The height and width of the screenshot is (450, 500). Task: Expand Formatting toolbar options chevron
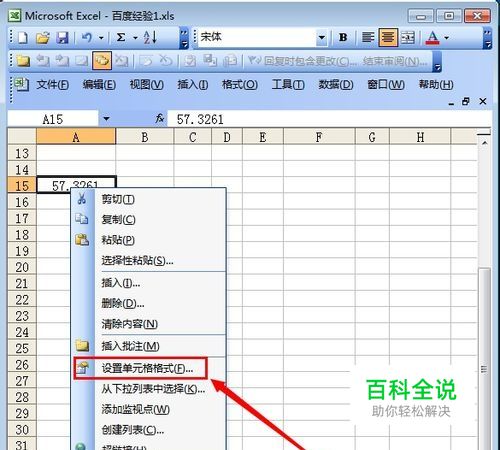tap(487, 38)
